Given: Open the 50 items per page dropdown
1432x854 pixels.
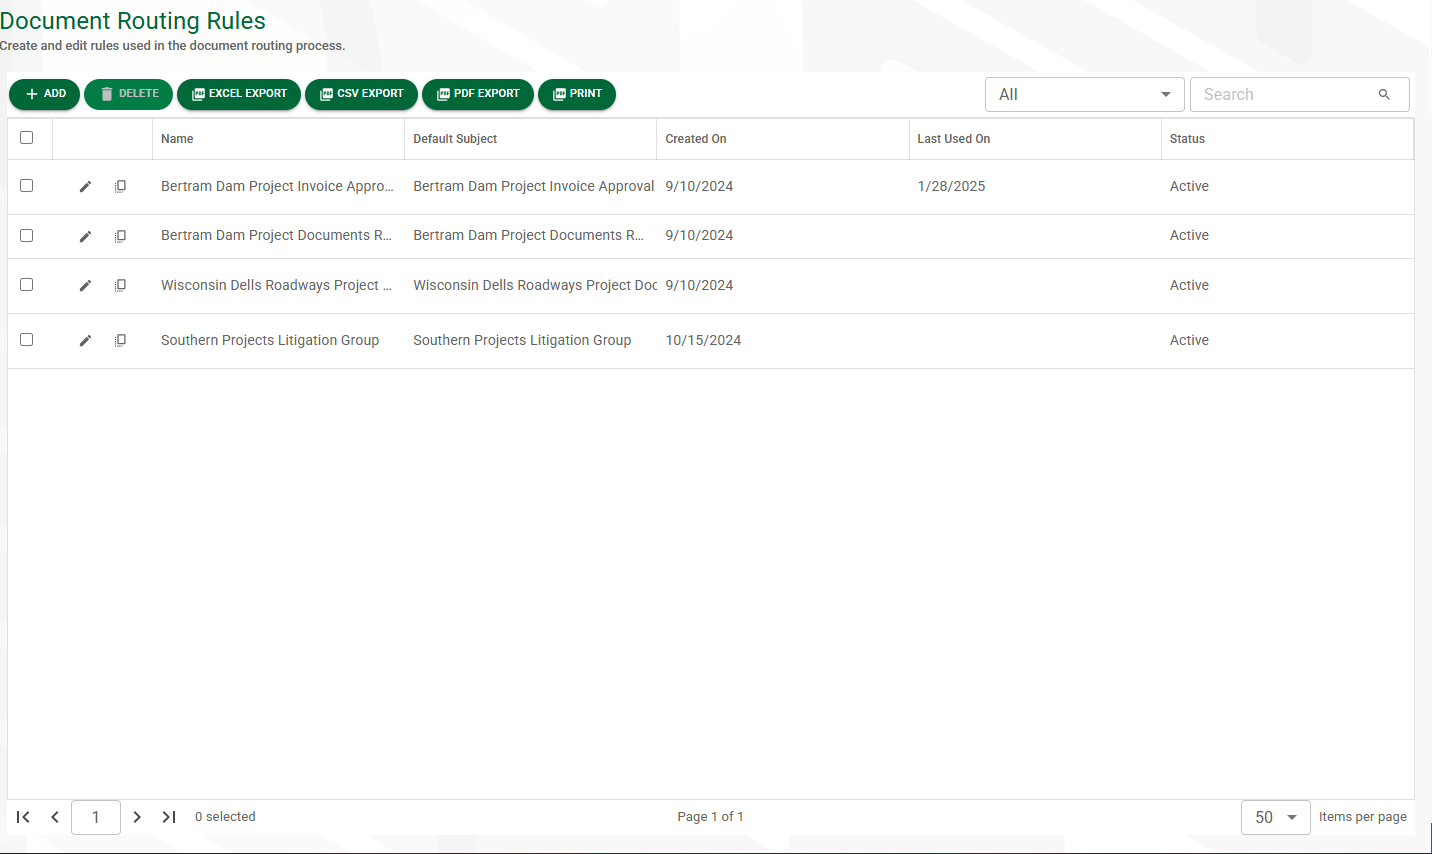Looking at the screenshot, I should [1276, 817].
